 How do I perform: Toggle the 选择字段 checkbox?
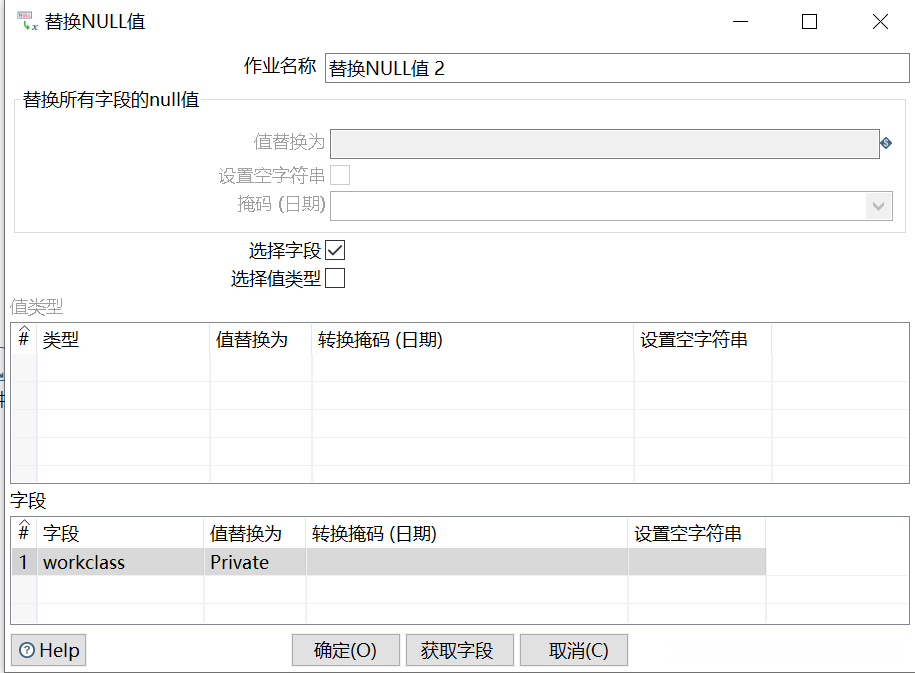(x=335, y=250)
